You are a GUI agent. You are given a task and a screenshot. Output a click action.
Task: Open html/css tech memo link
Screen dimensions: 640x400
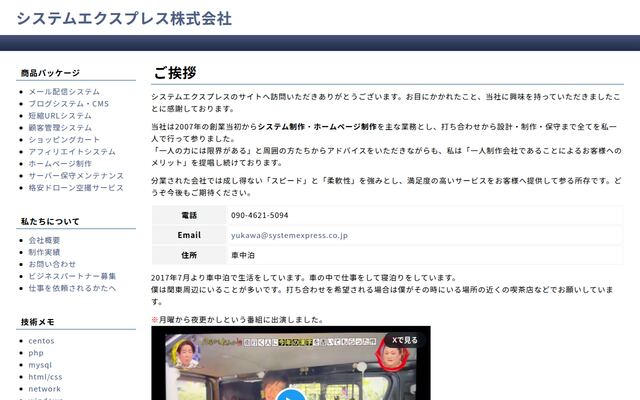click(x=45, y=377)
